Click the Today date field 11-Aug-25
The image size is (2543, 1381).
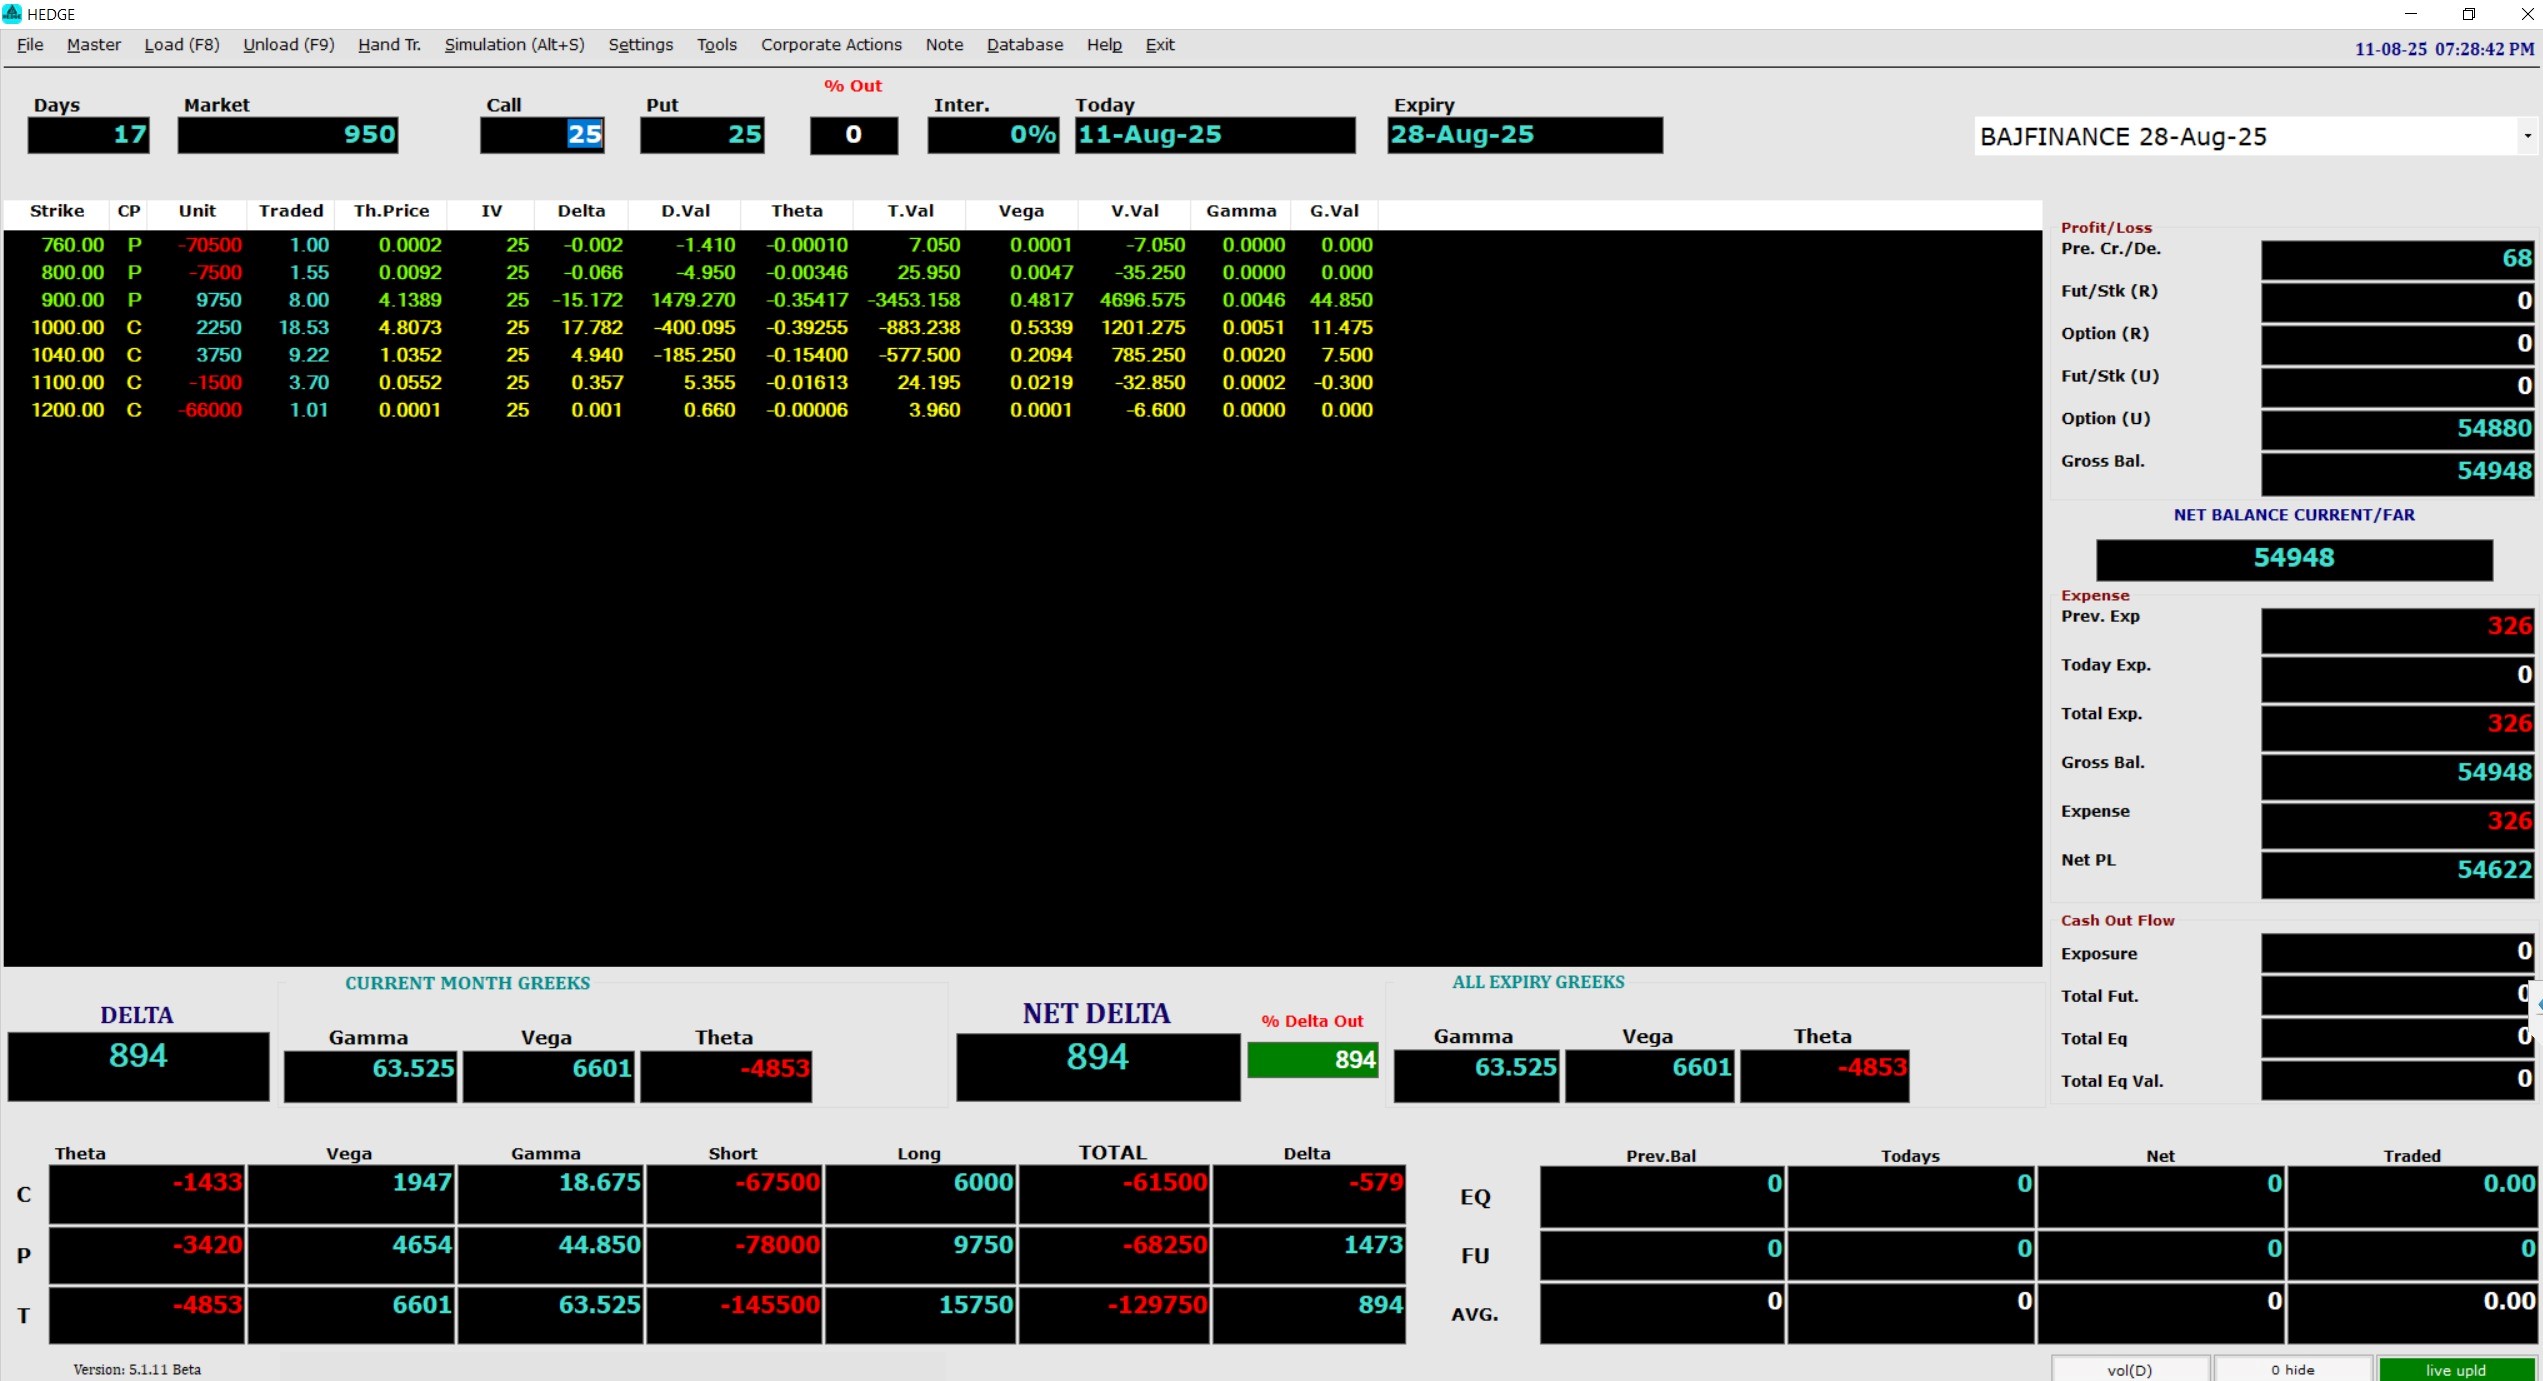point(1215,135)
